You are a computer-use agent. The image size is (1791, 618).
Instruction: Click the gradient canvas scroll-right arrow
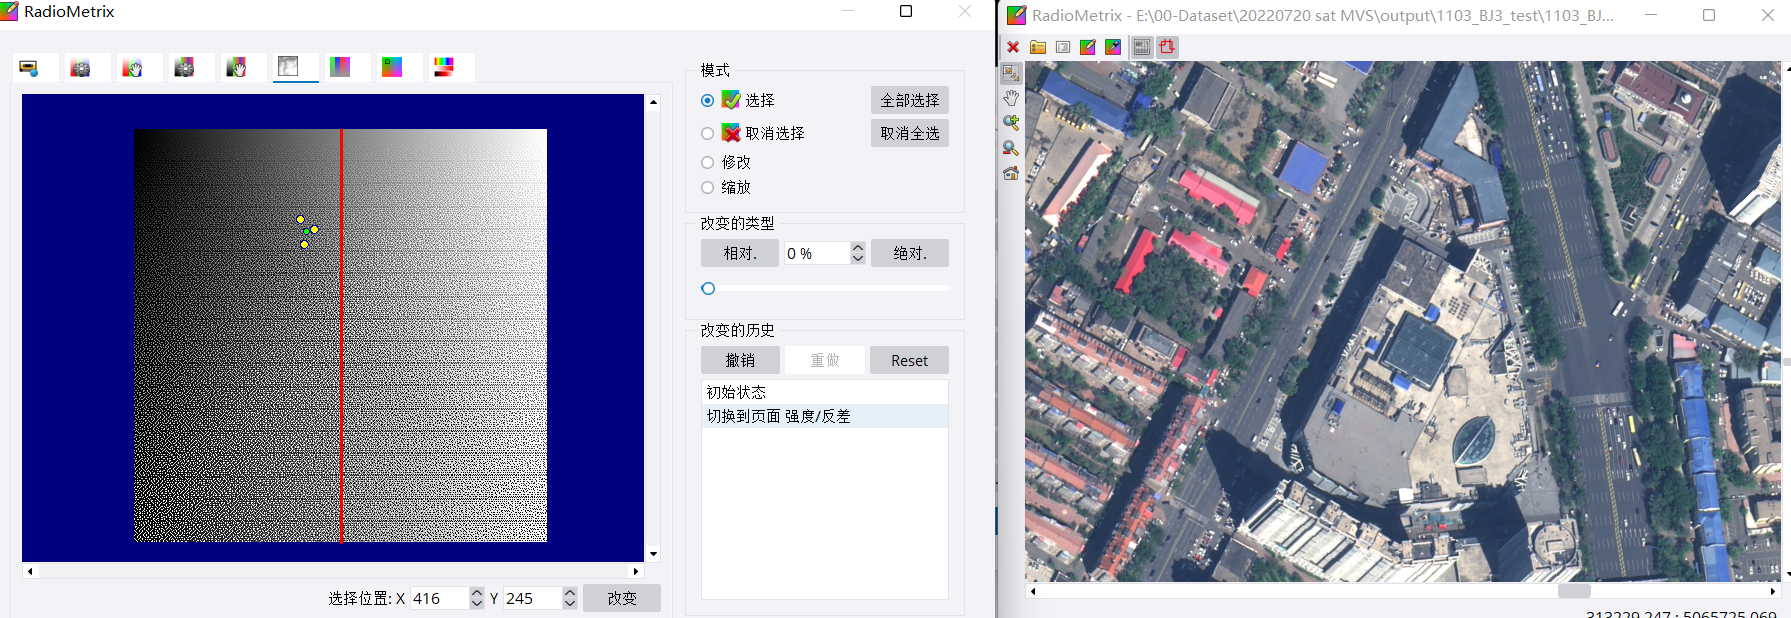(636, 571)
